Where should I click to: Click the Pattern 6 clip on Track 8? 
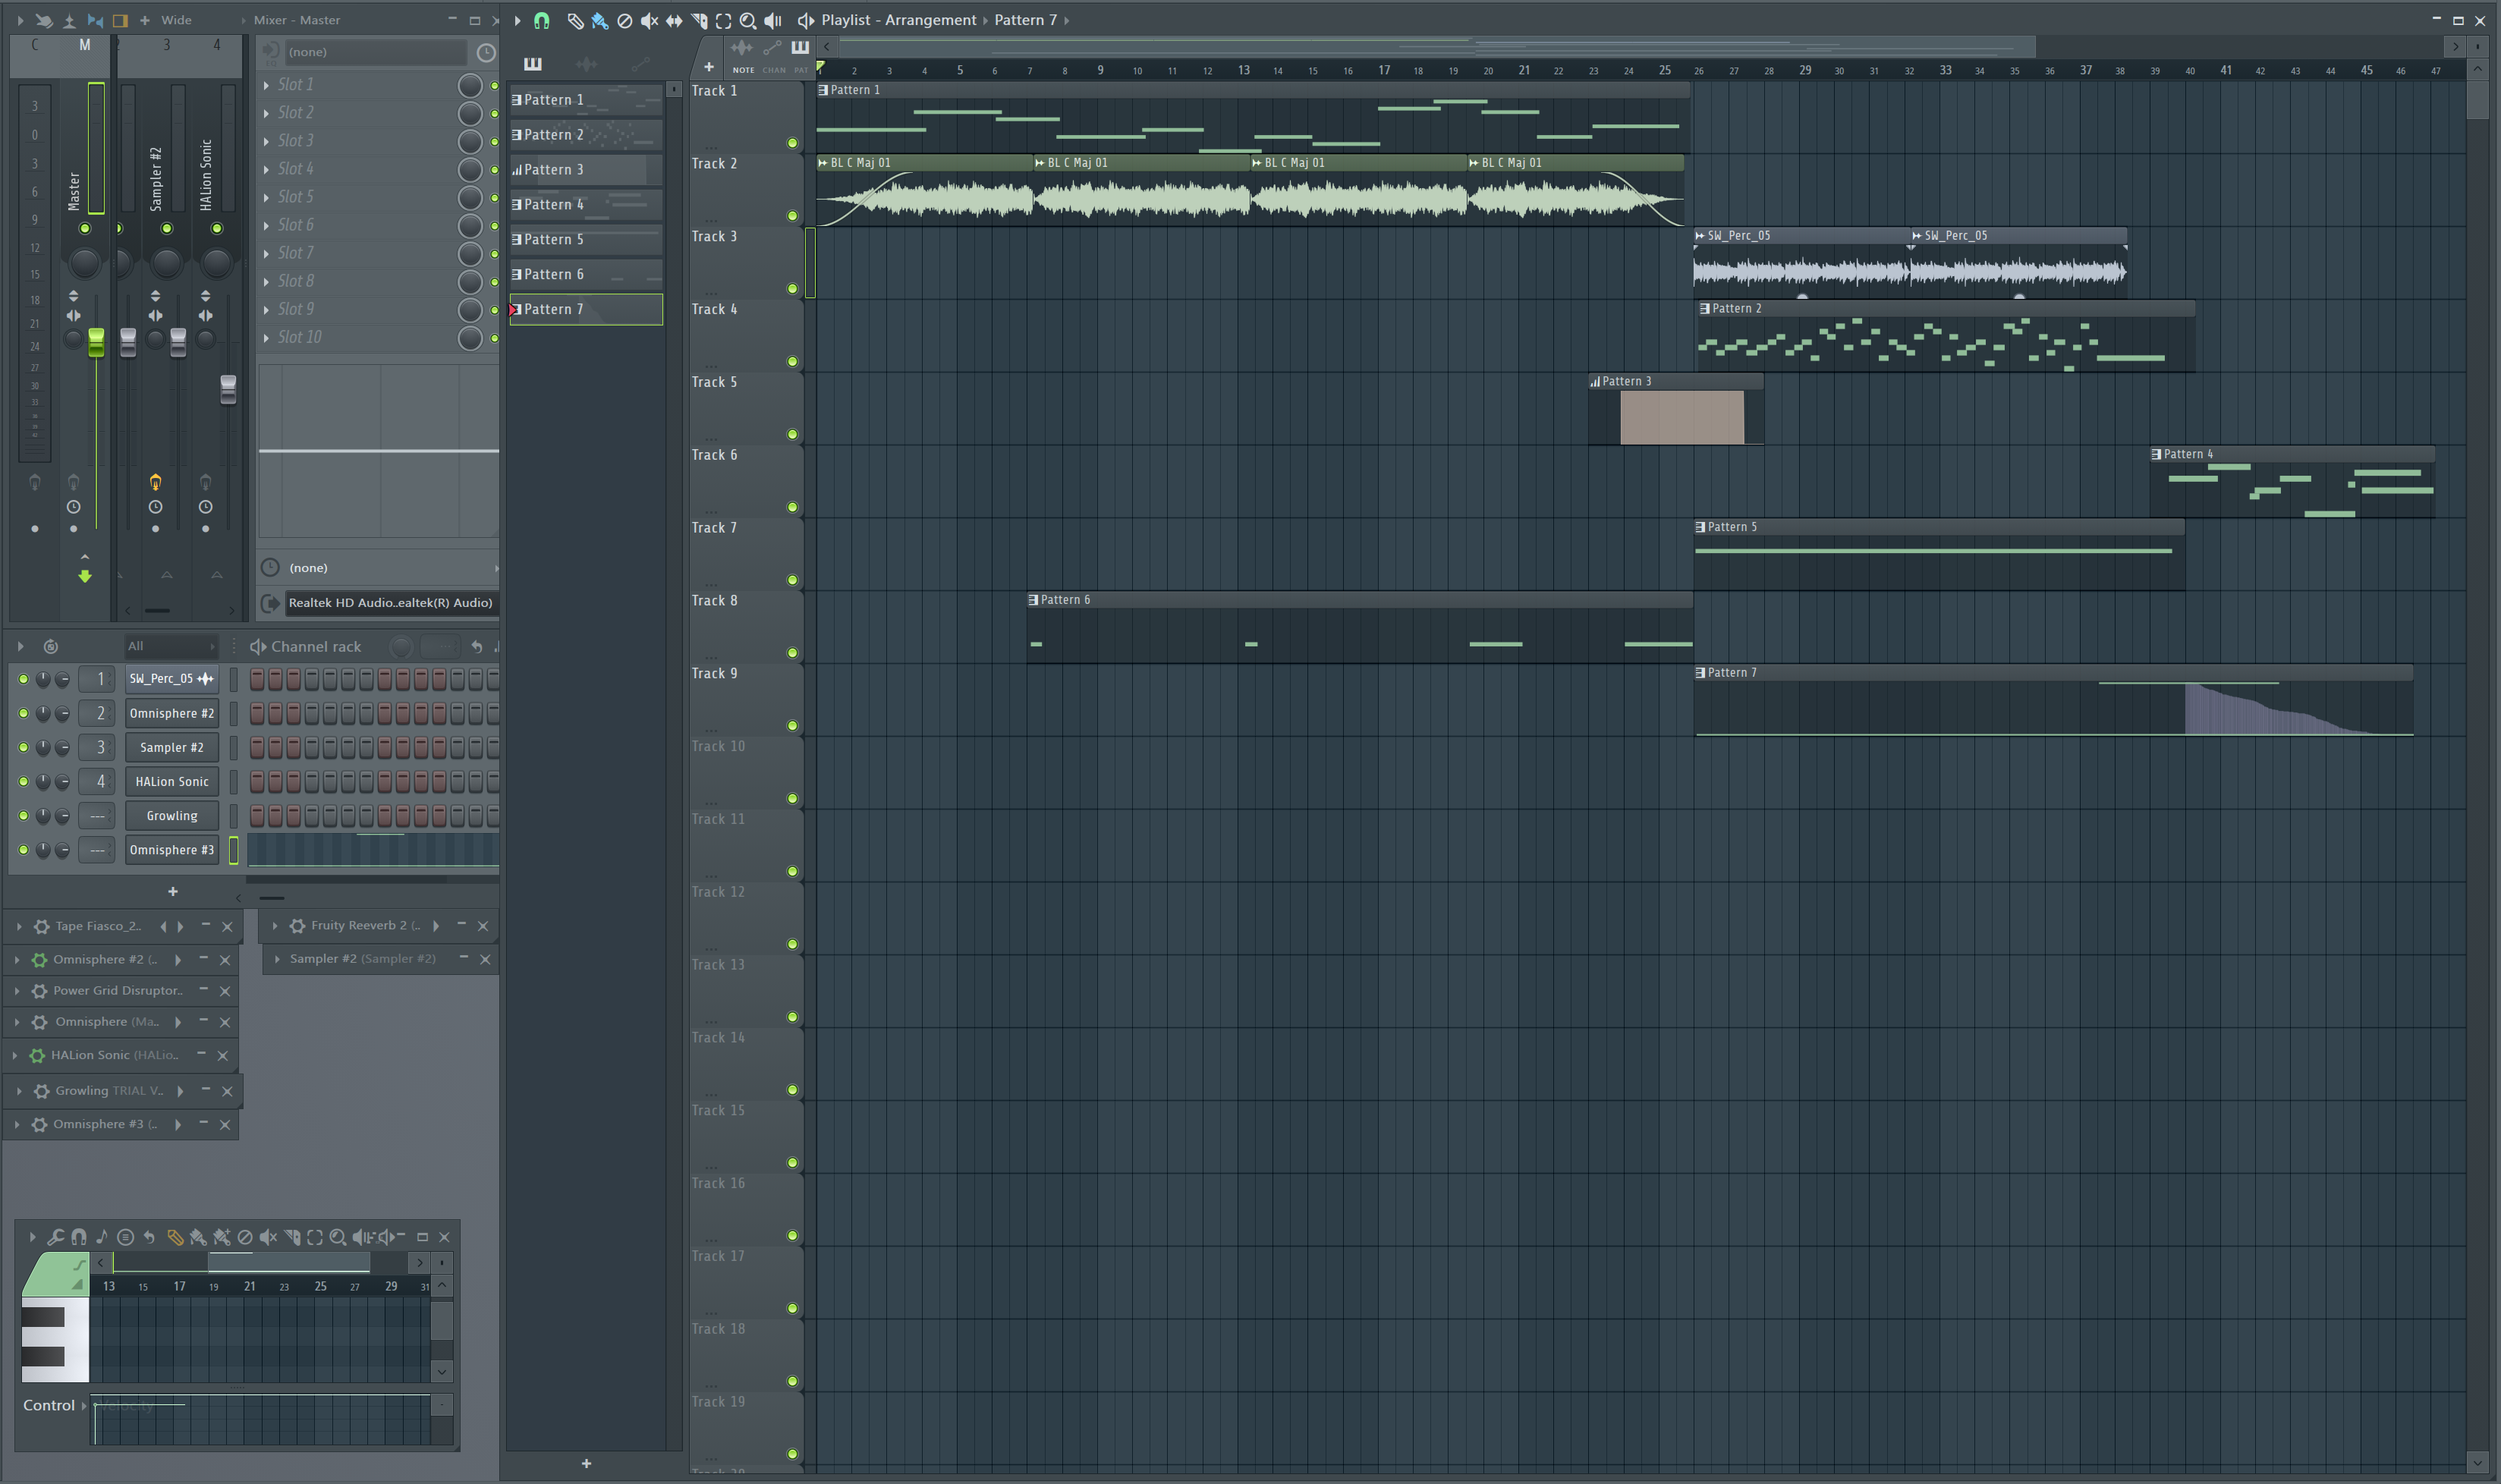(x=1359, y=627)
